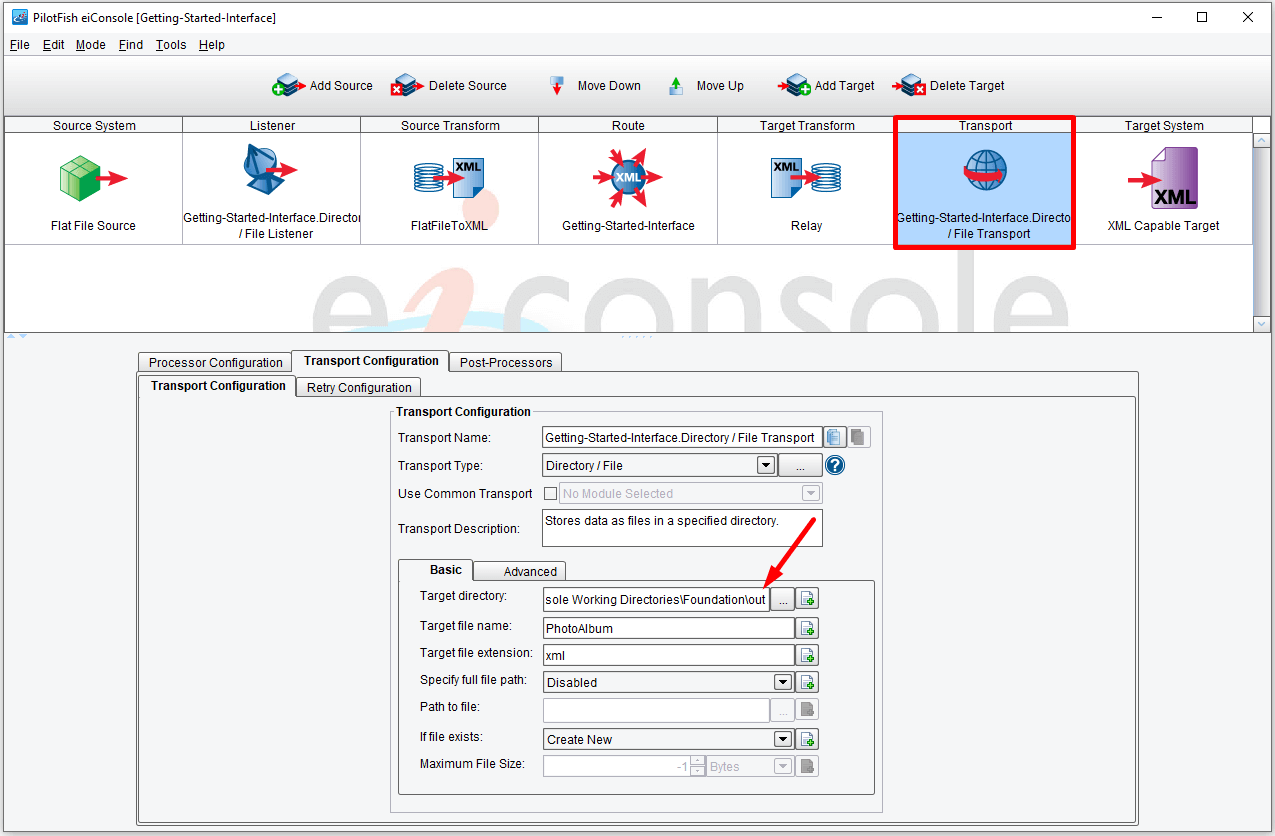Click the Source System column header
Image resolution: width=1275 pixels, height=836 pixels.
pos(94,125)
